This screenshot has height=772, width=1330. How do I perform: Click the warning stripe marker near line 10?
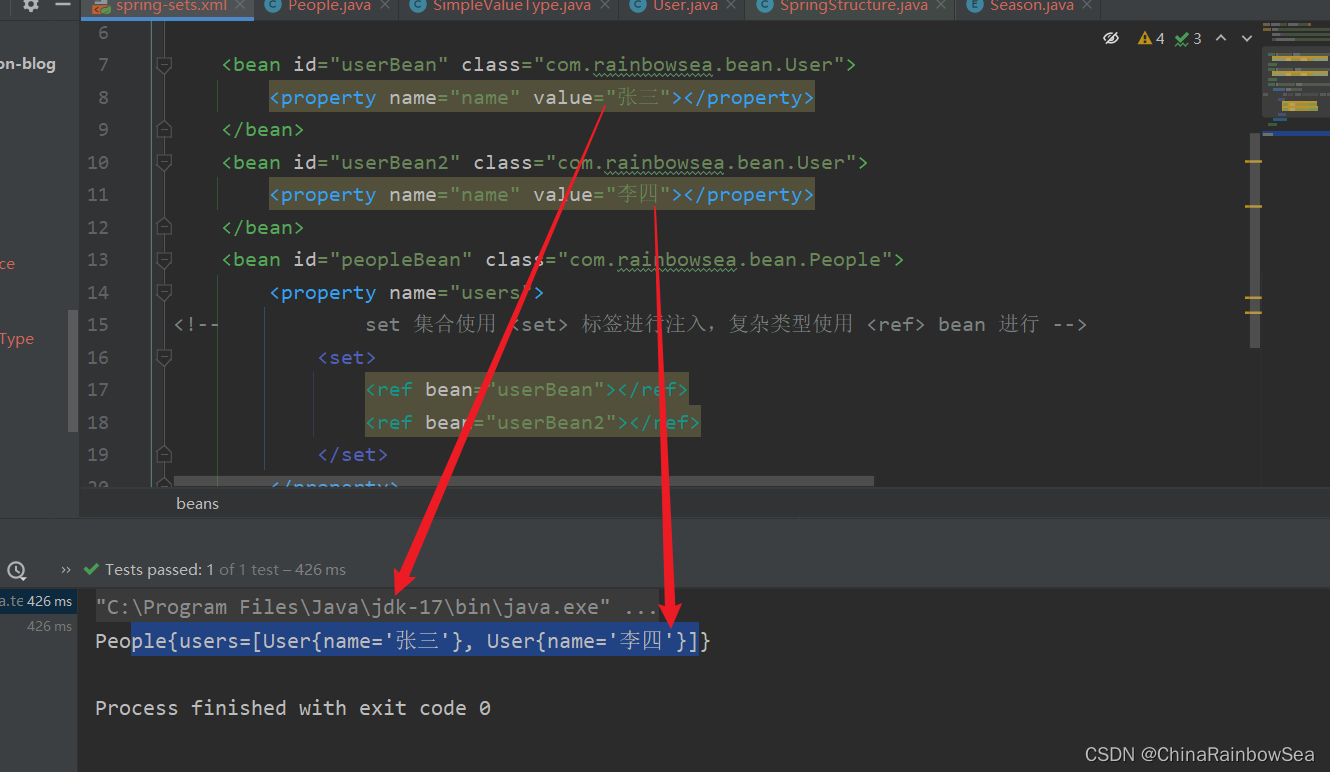tap(1253, 162)
